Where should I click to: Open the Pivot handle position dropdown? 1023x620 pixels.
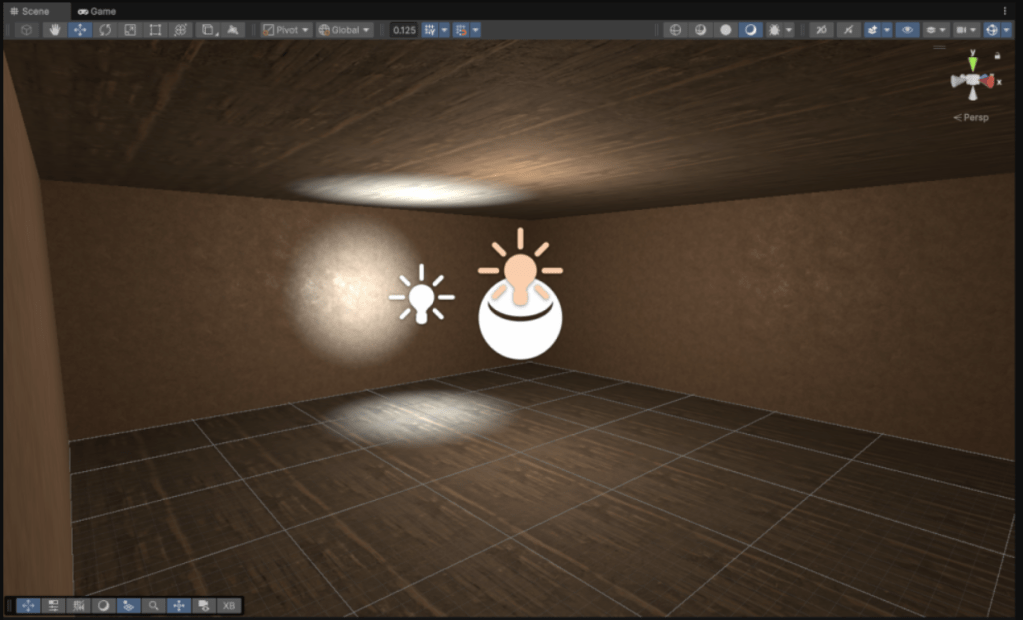(286, 30)
